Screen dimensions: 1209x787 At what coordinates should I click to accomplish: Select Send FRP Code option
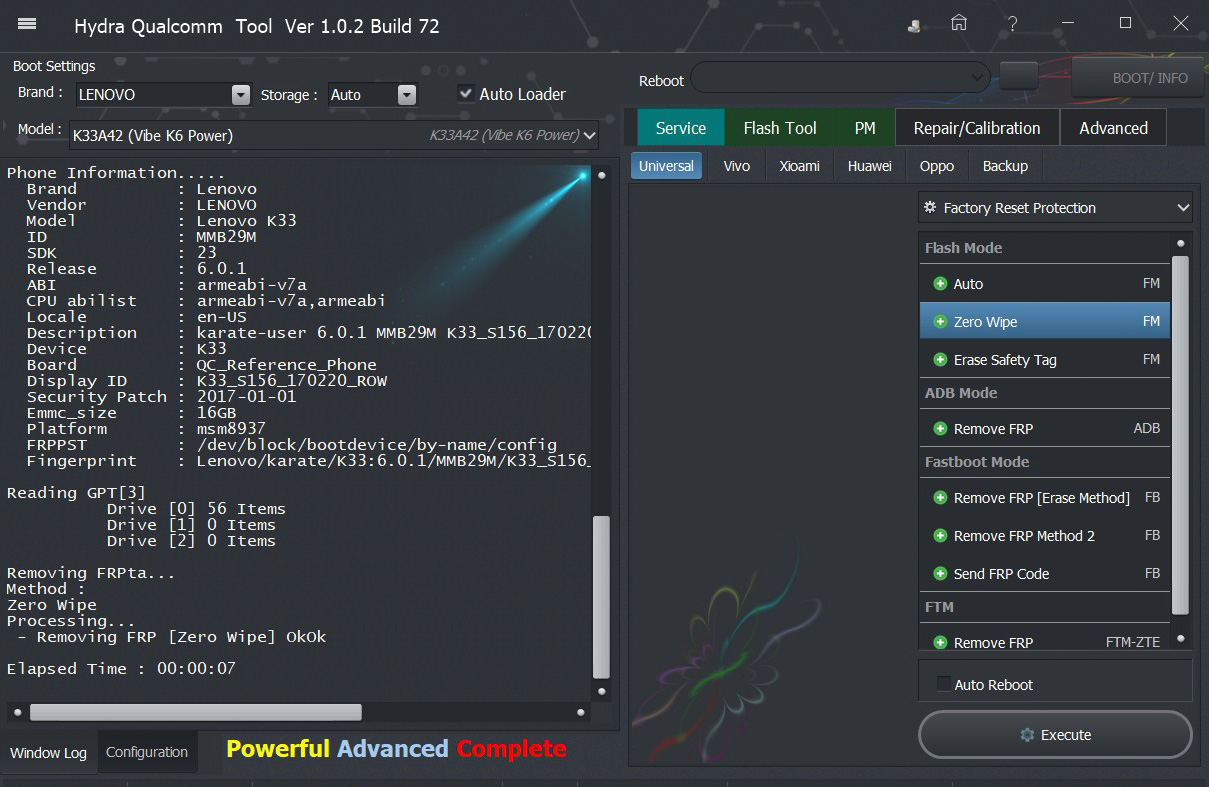point(1044,574)
